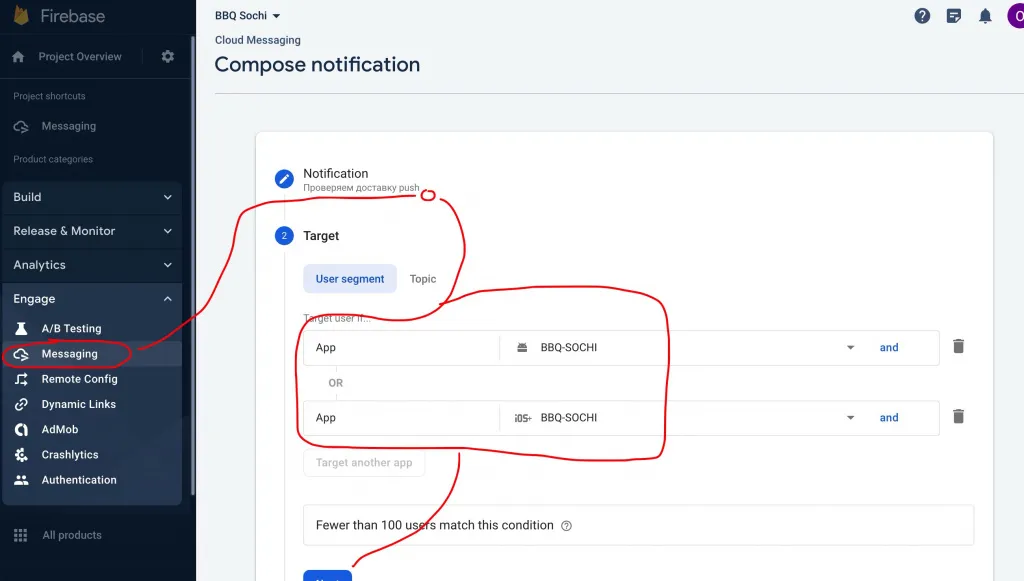Viewport: 1024px width, 581px height.
Task: Open second App condition type field
Action: tap(402, 418)
